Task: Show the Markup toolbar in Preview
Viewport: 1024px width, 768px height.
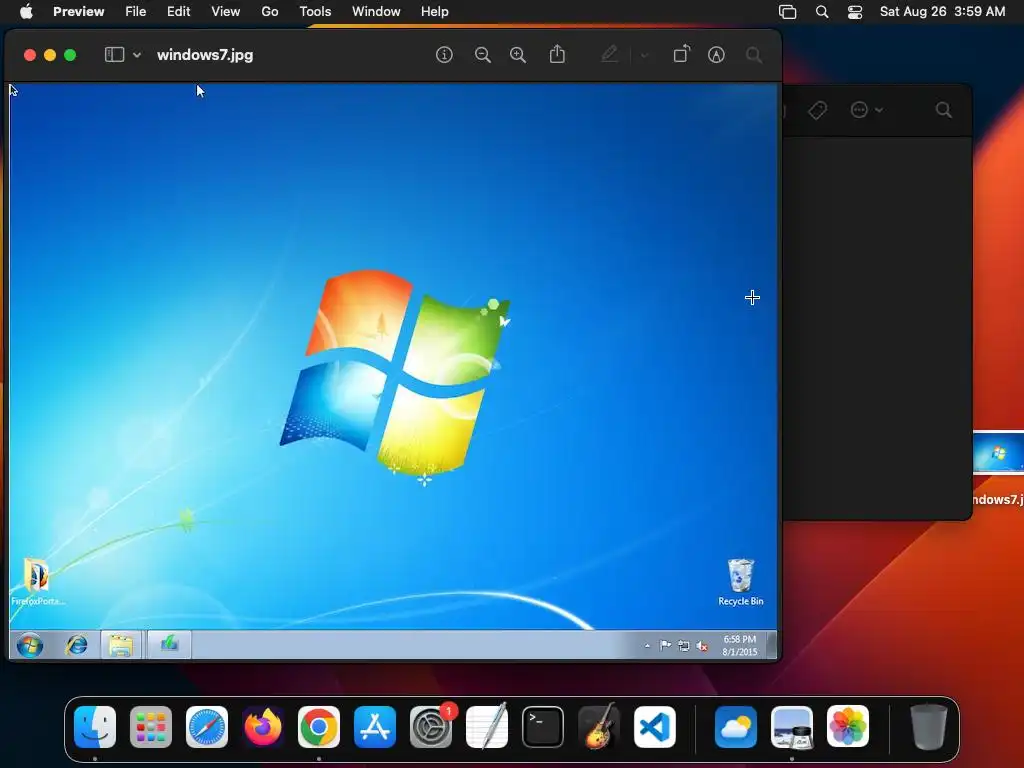Action: (x=716, y=55)
